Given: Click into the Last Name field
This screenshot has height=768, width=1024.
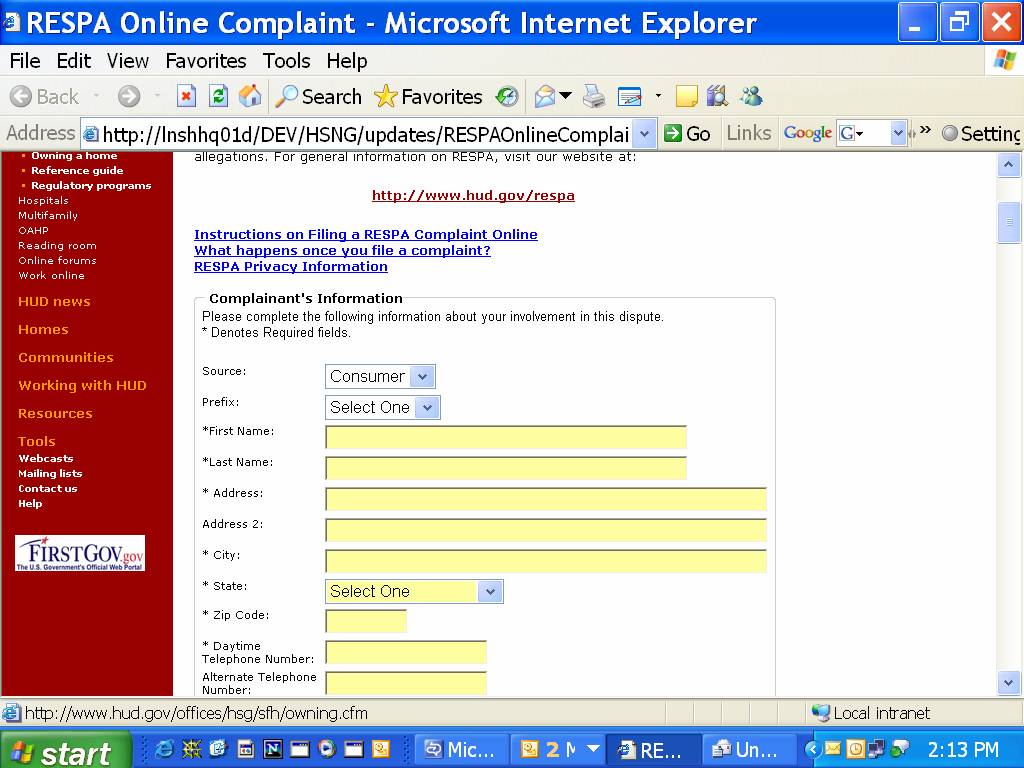Looking at the screenshot, I should point(506,468).
